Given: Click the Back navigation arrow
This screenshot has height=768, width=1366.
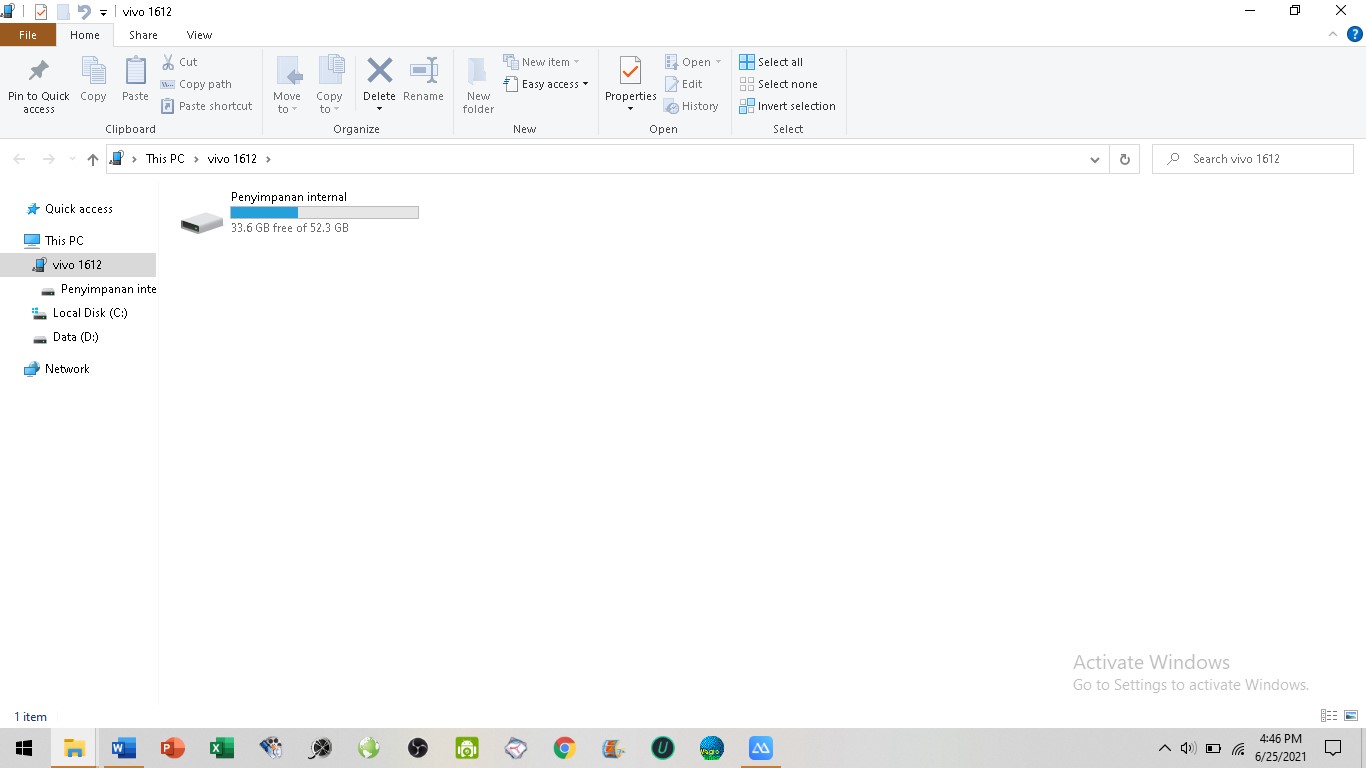Looking at the screenshot, I should 19,159.
